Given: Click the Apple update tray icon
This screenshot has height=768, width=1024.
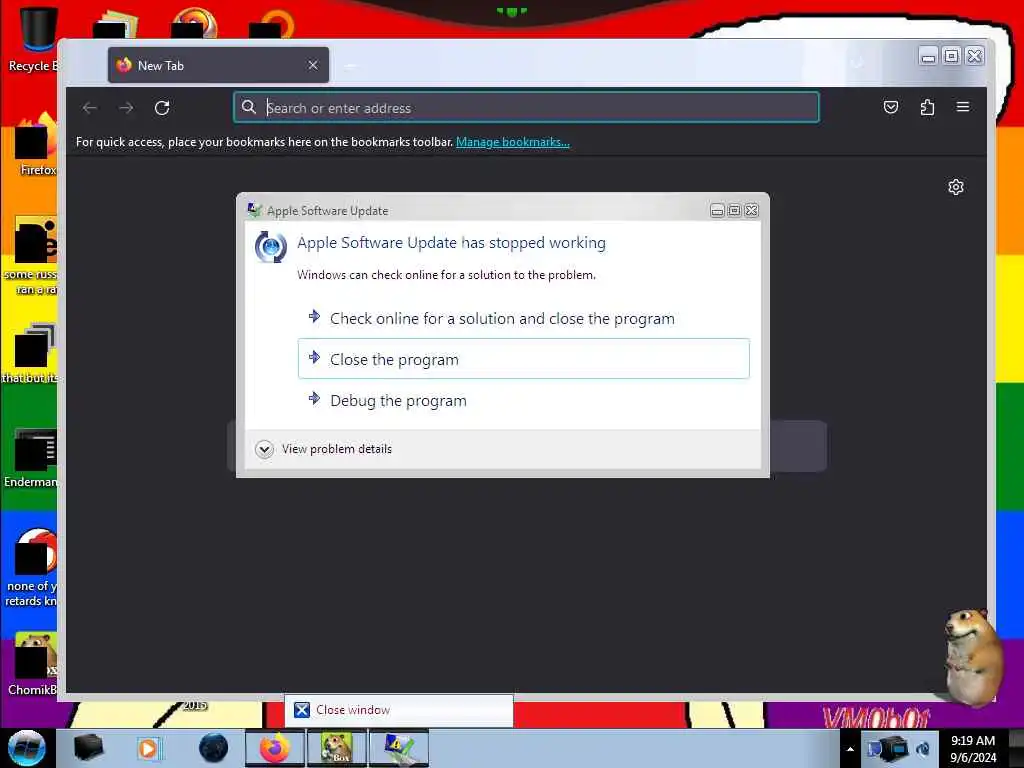Looking at the screenshot, I should pyautogui.click(x=923, y=748).
